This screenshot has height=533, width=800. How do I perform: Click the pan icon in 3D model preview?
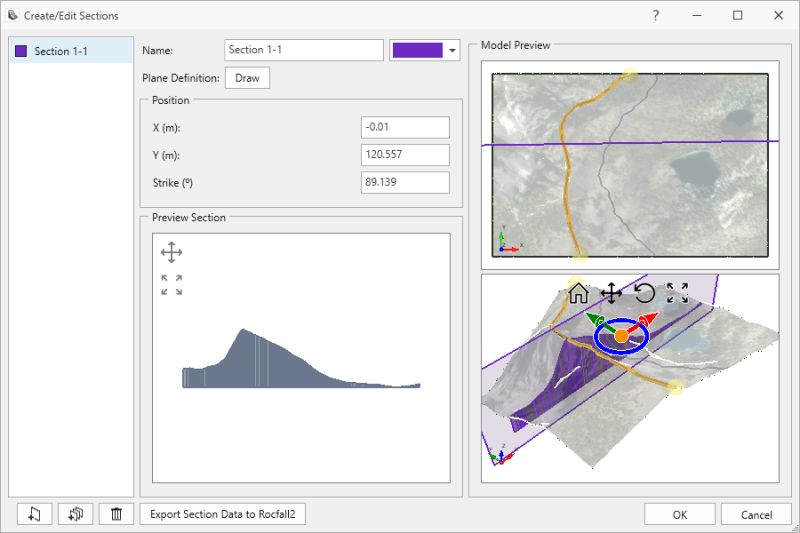tap(611, 293)
